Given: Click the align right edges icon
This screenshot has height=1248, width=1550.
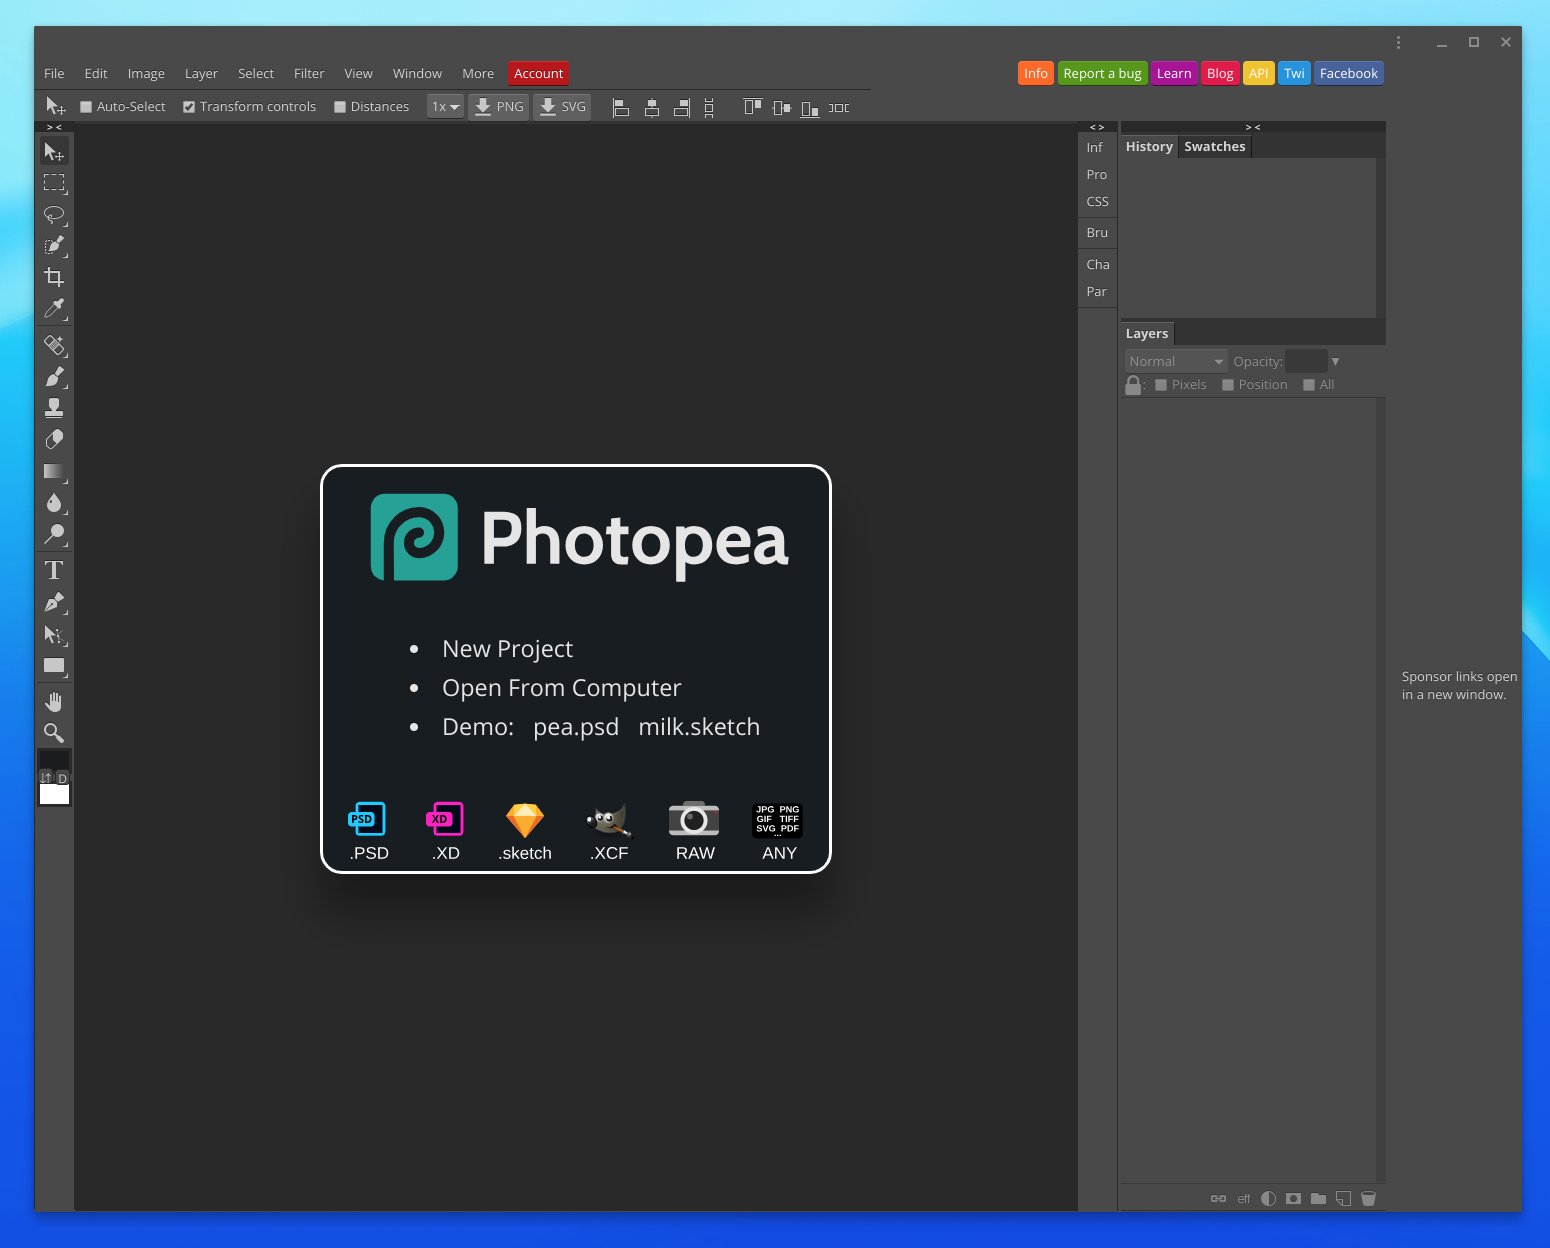Looking at the screenshot, I should point(682,108).
